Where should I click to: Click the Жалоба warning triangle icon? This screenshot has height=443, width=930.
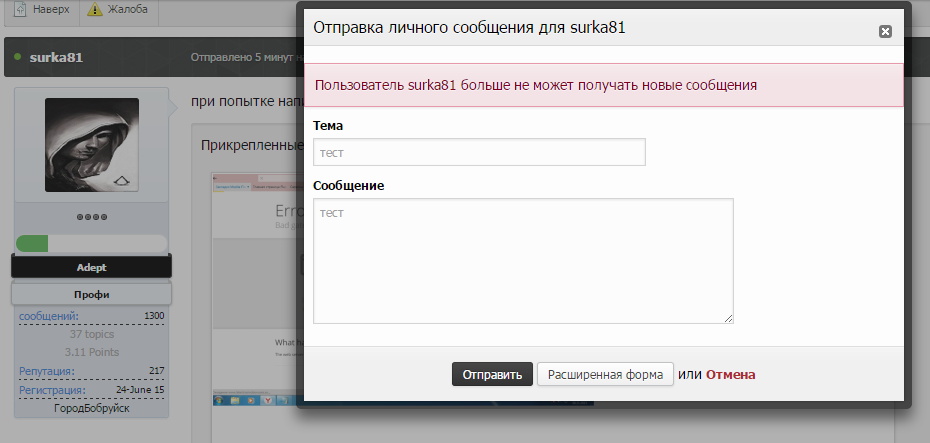pyautogui.click(x=95, y=10)
